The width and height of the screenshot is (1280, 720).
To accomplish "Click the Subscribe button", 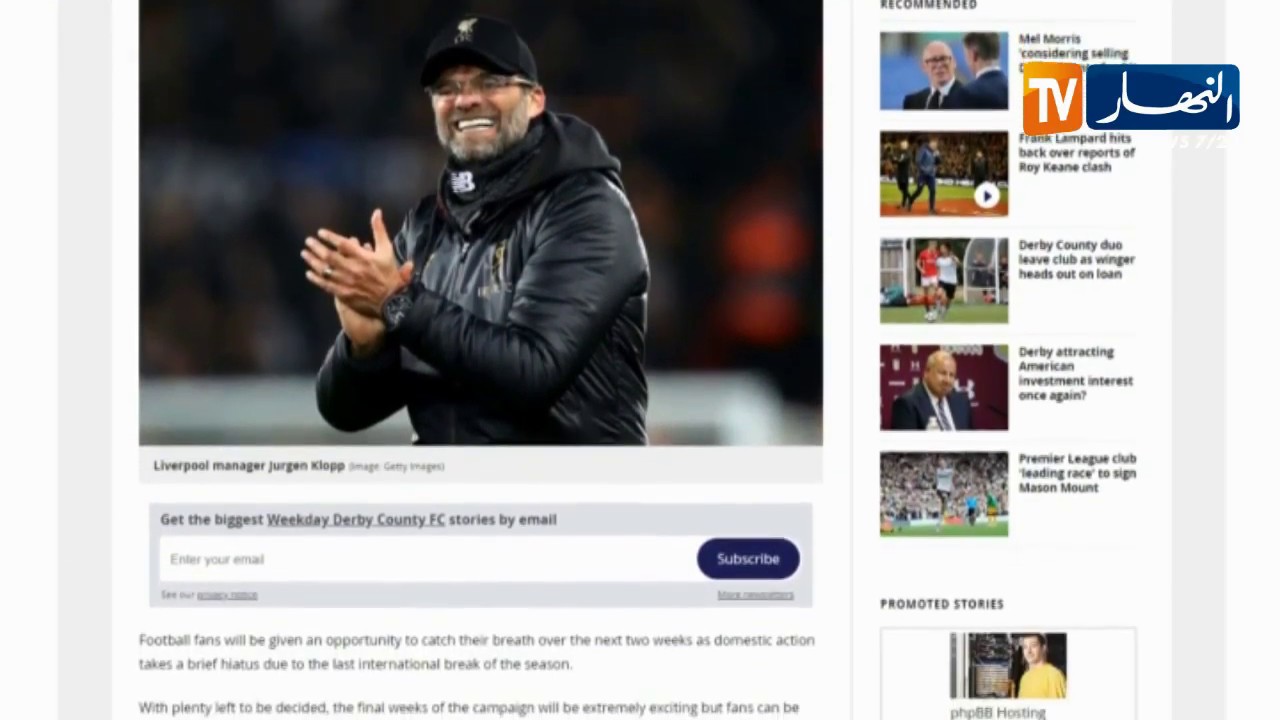I will [x=748, y=559].
